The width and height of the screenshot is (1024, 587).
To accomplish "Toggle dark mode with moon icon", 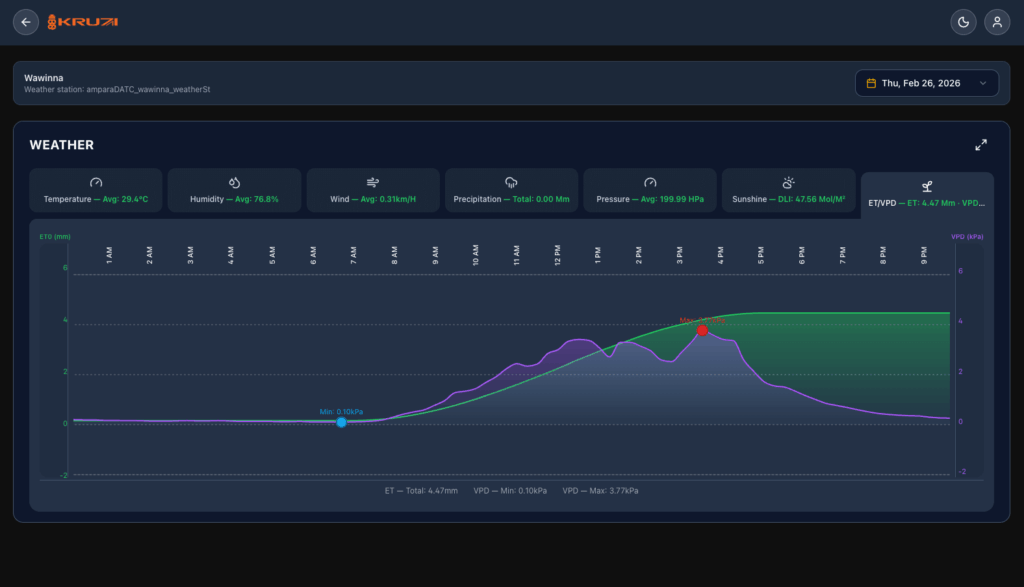I will click(x=963, y=22).
